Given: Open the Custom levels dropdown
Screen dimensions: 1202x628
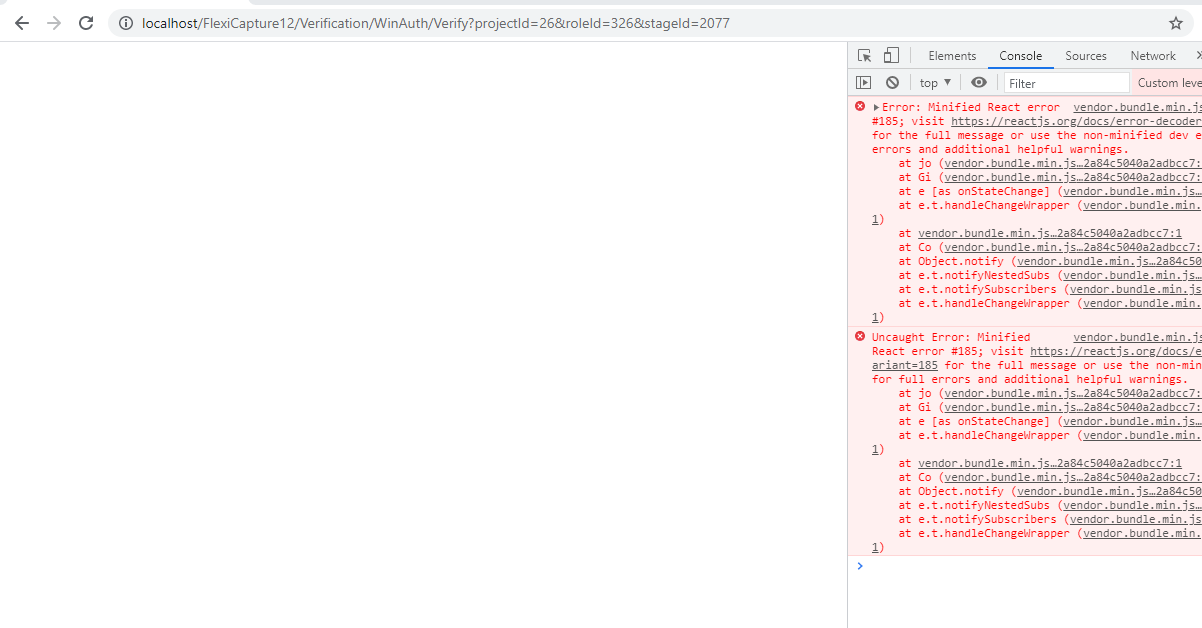Looking at the screenshot, I should [1169, 83].
